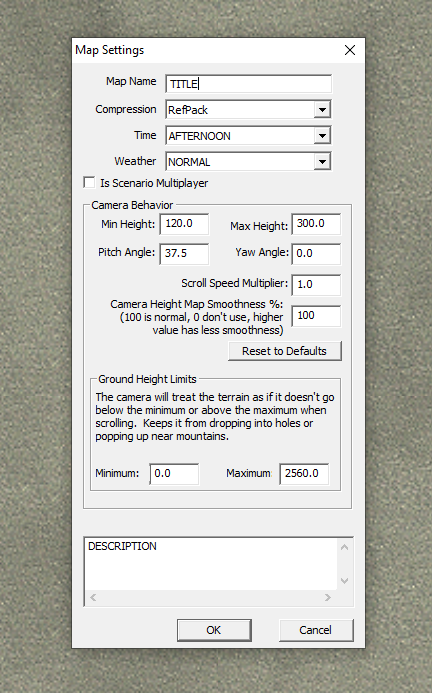Click the Map Name text field

[248, 84]
